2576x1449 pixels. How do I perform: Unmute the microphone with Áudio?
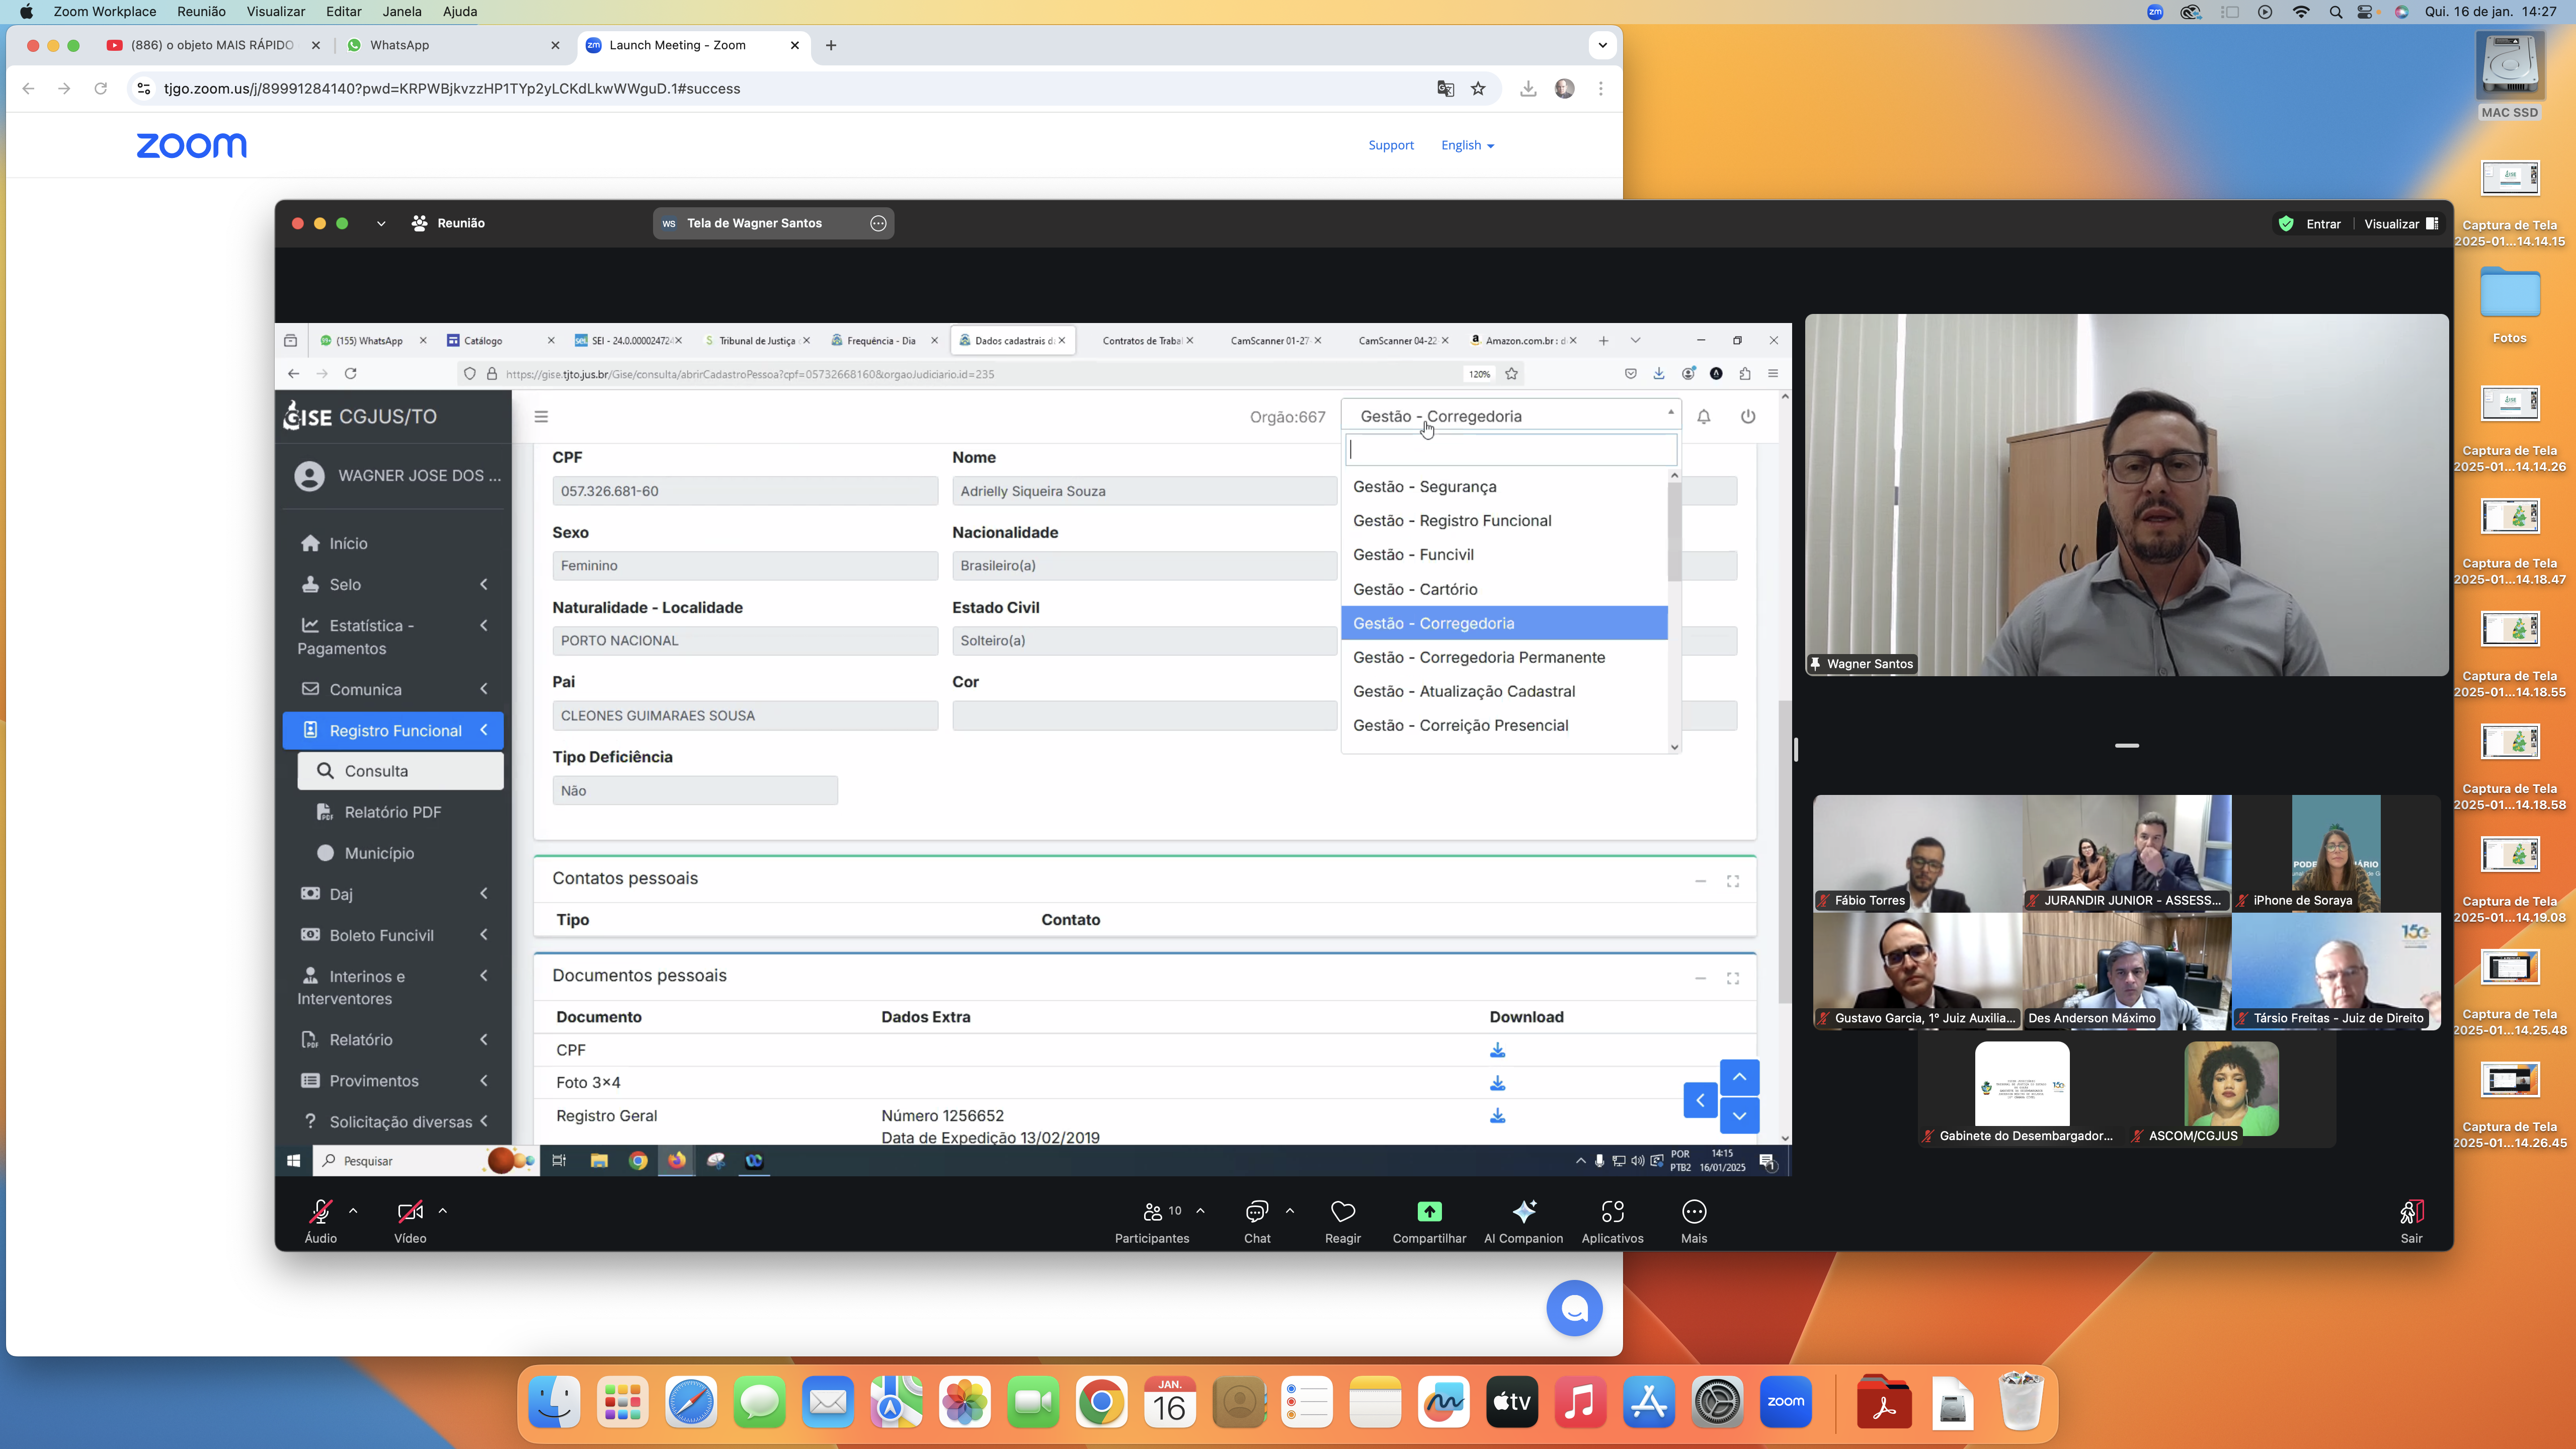[x=320, y=1212]
